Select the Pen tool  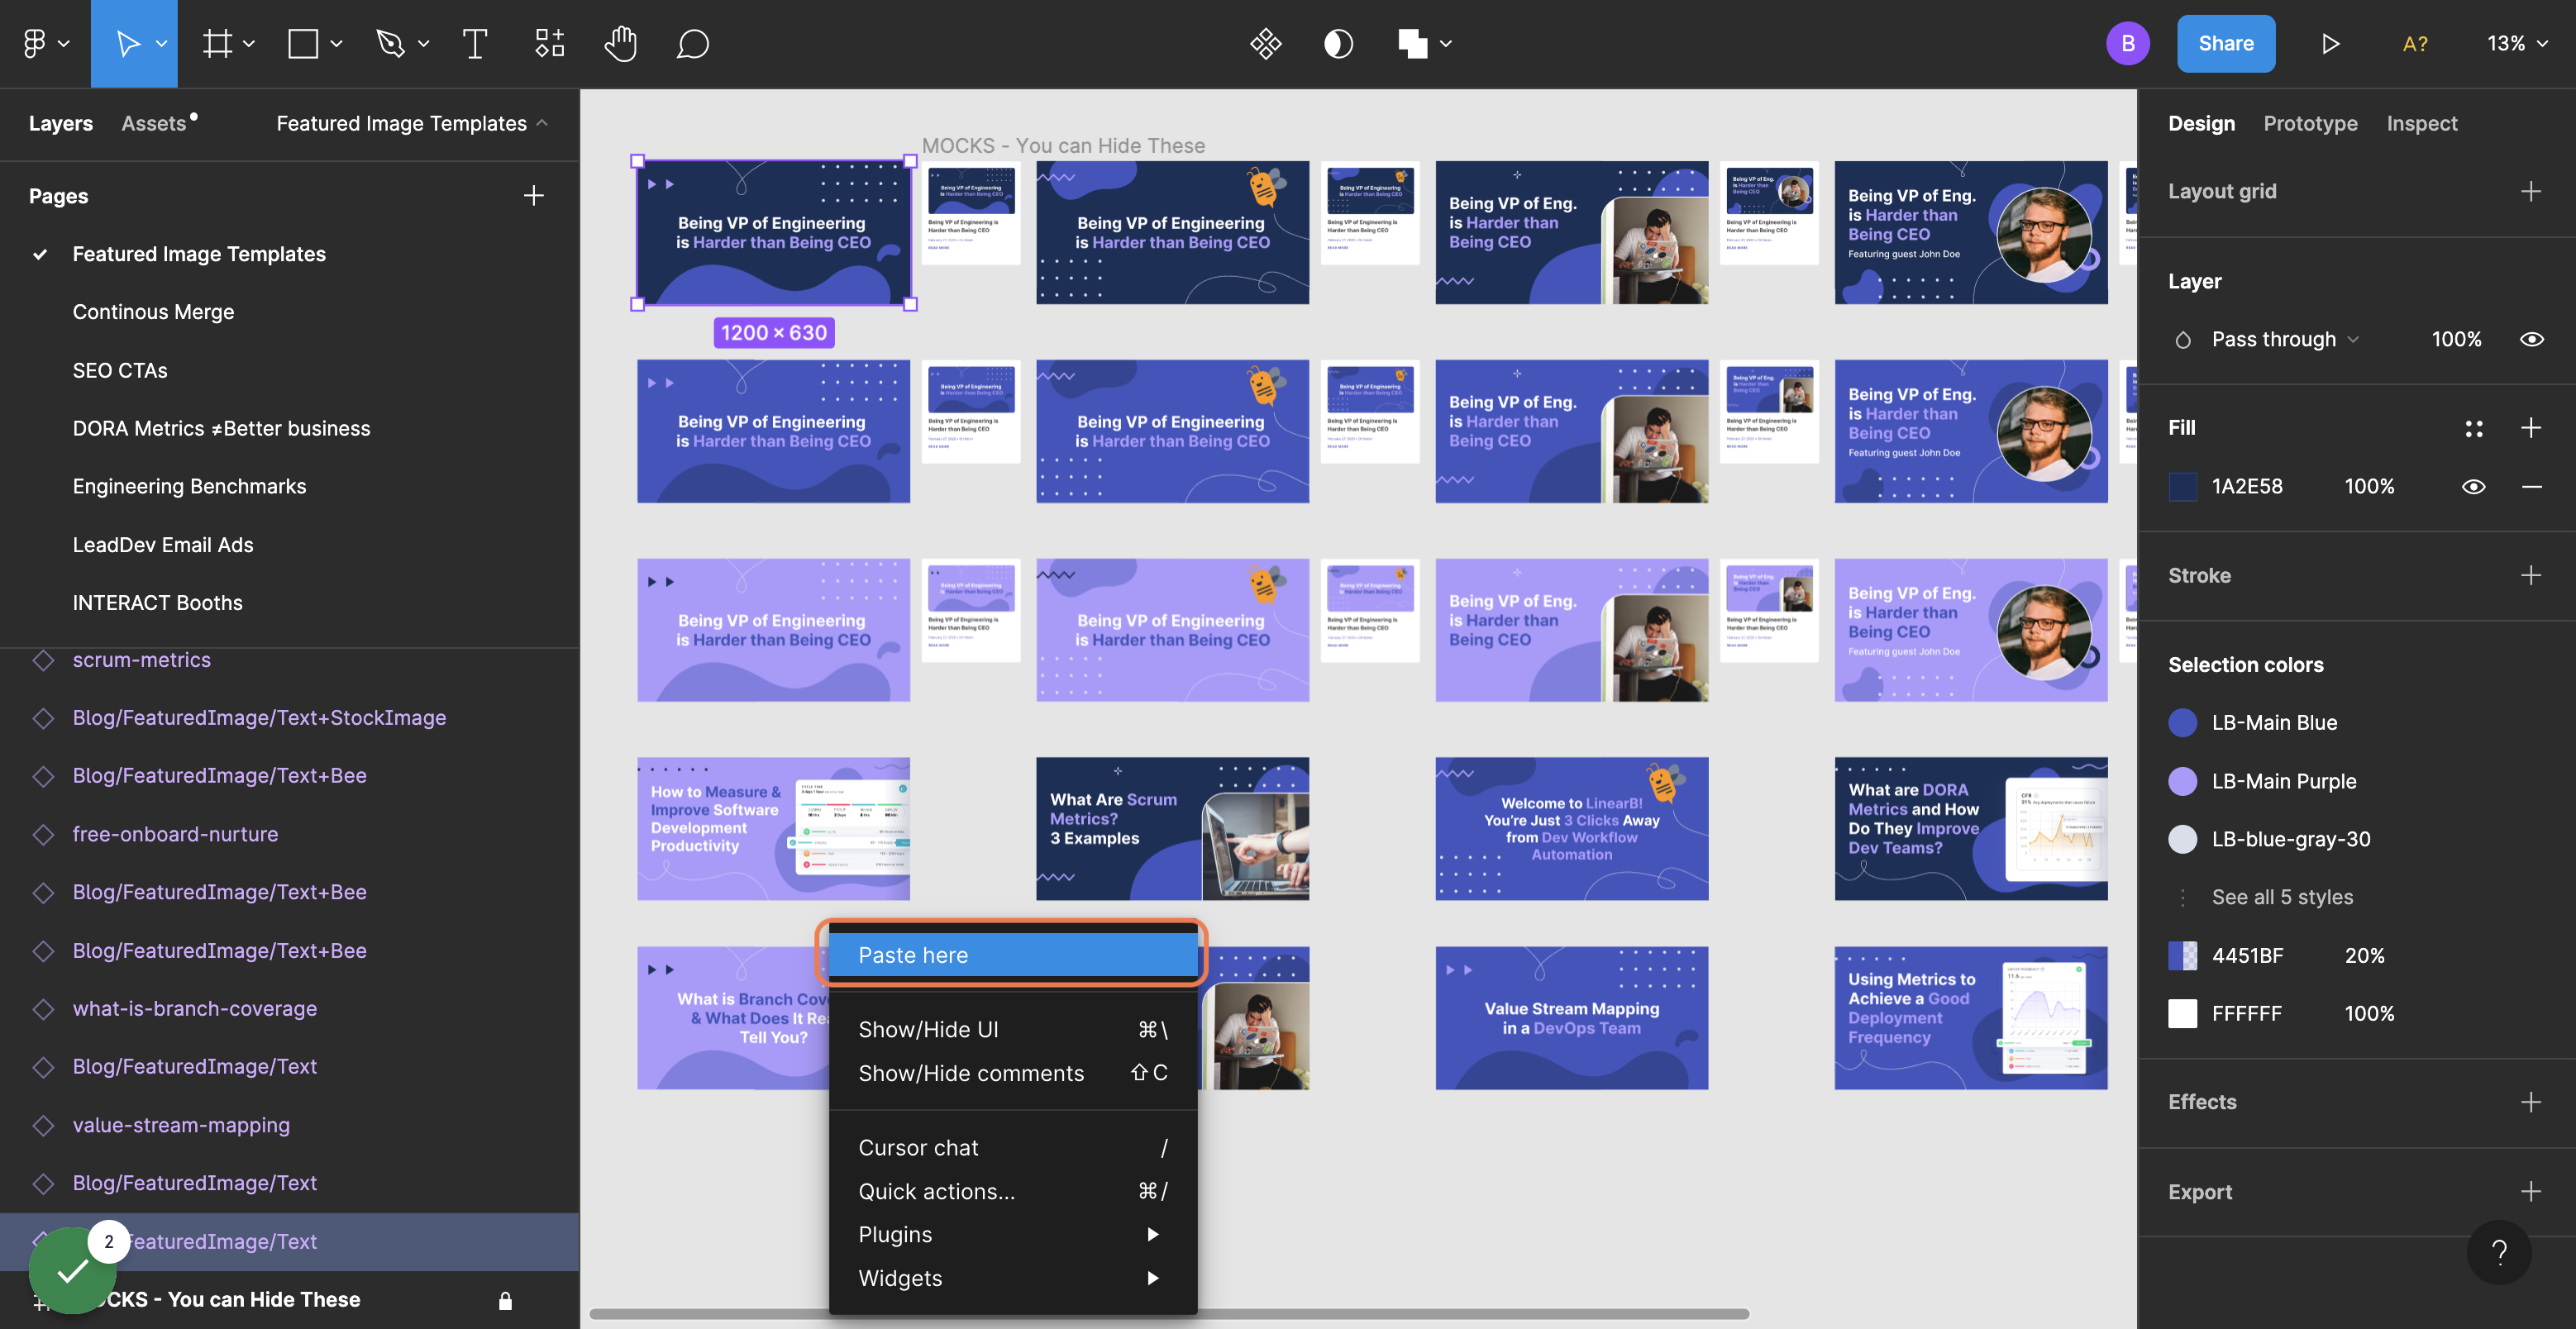[390, 43]
